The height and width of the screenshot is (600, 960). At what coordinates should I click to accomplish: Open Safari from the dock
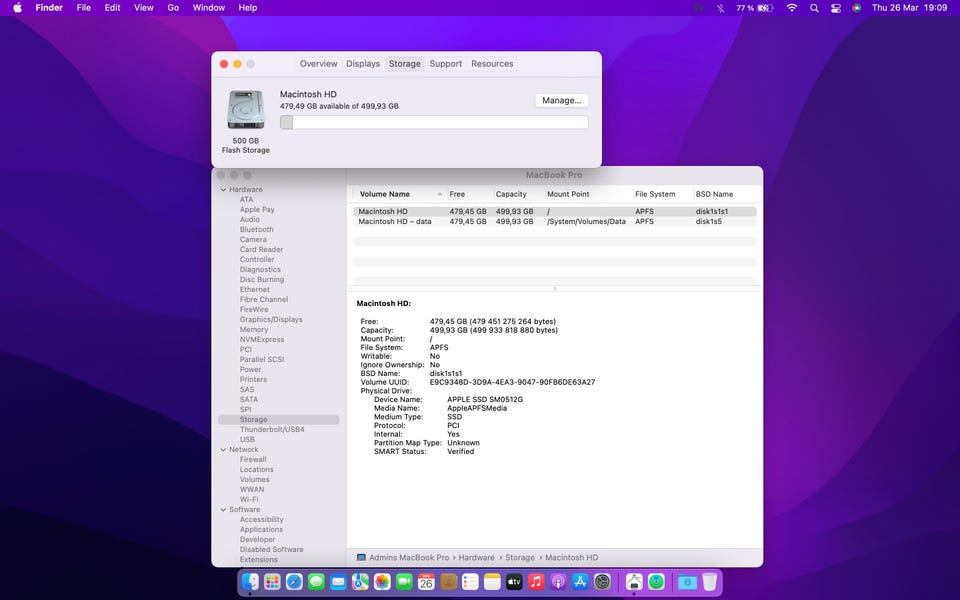coord(294,581)
